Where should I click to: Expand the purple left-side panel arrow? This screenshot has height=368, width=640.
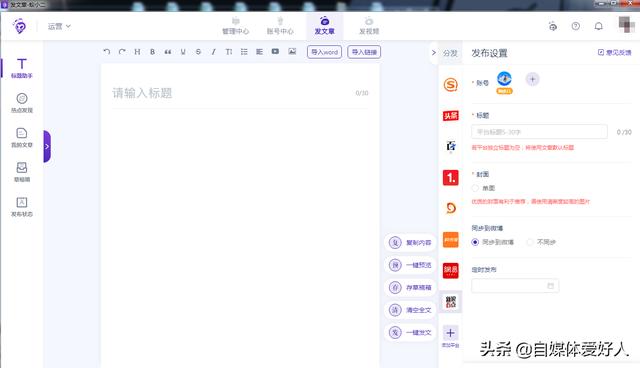(47, 146)
